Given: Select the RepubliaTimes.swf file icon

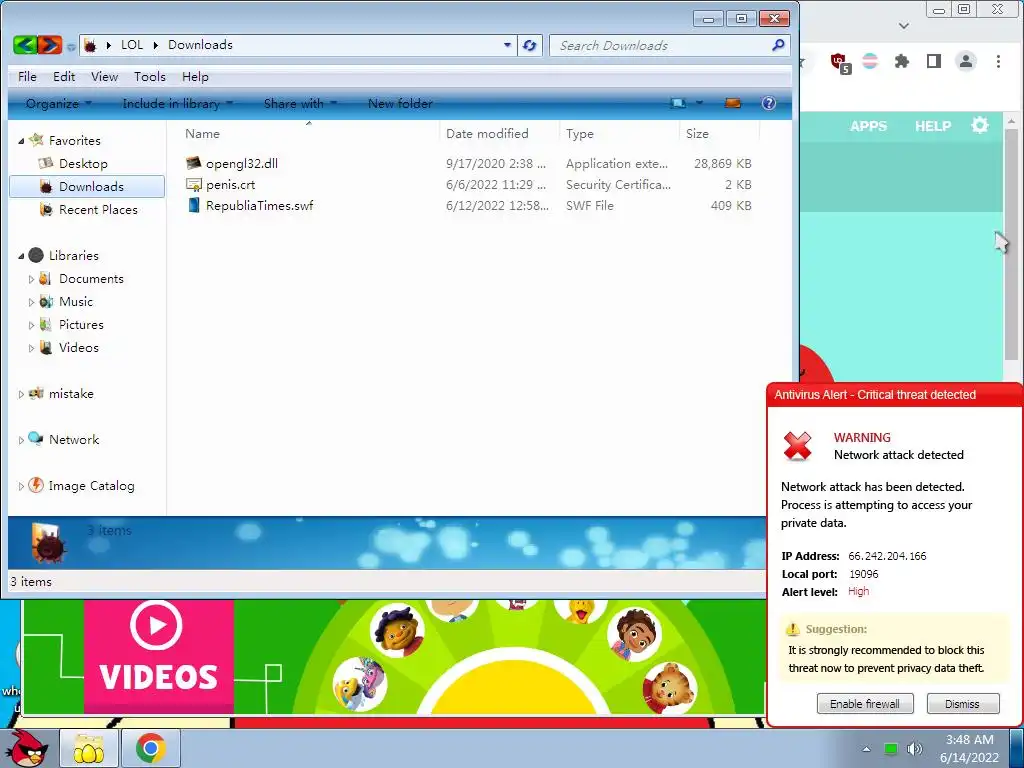Looking at the screenshot, I should pyautogui.click(x=193, y=206).
